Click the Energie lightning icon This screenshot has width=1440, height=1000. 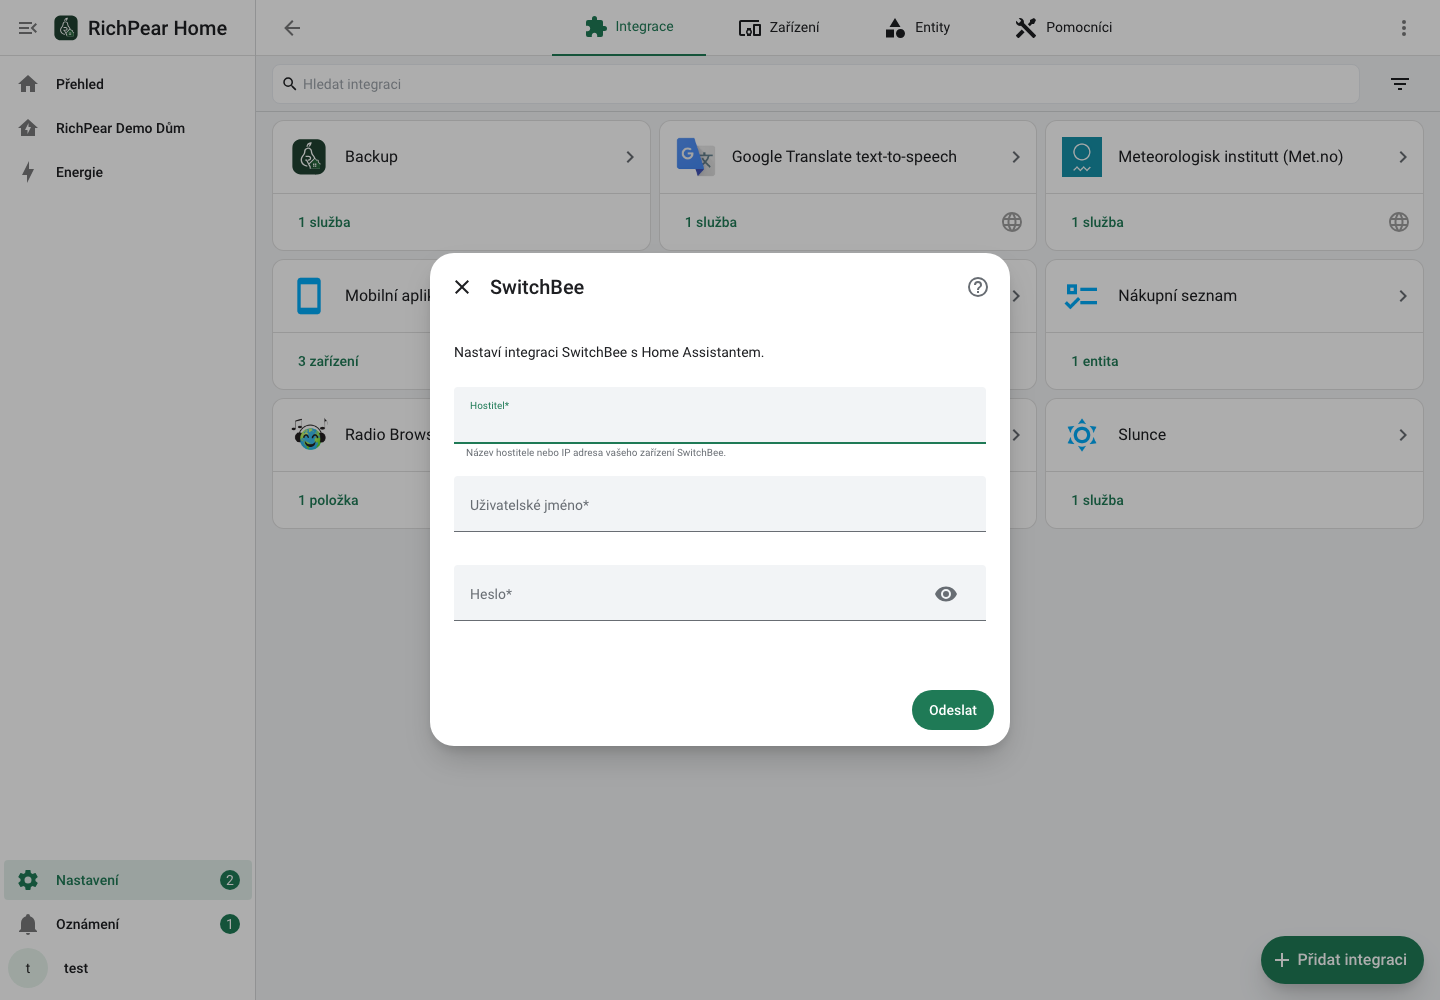28,172
